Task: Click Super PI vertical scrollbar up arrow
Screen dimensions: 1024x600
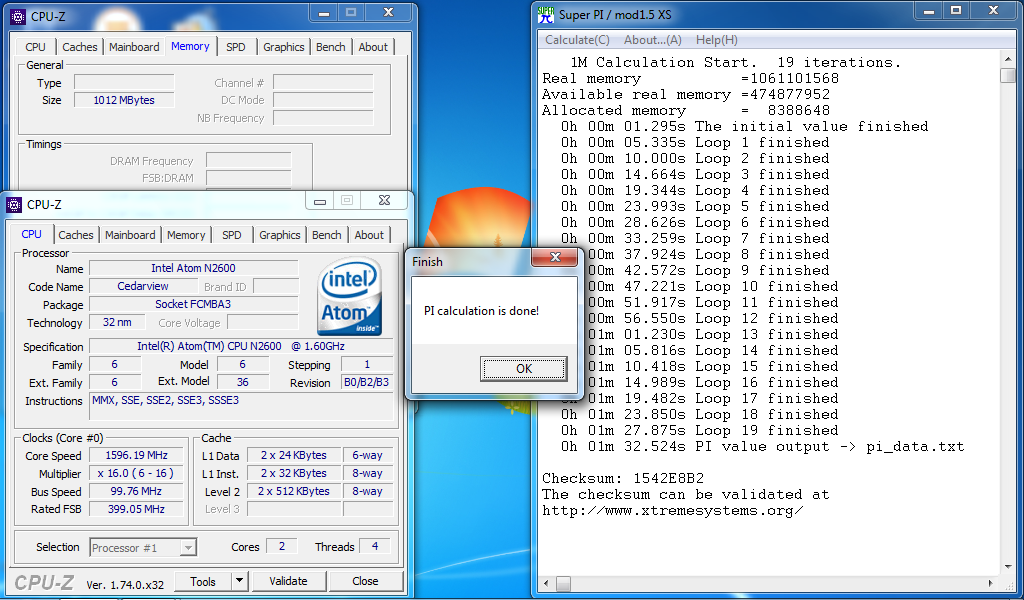Action: click(1008, 59)
